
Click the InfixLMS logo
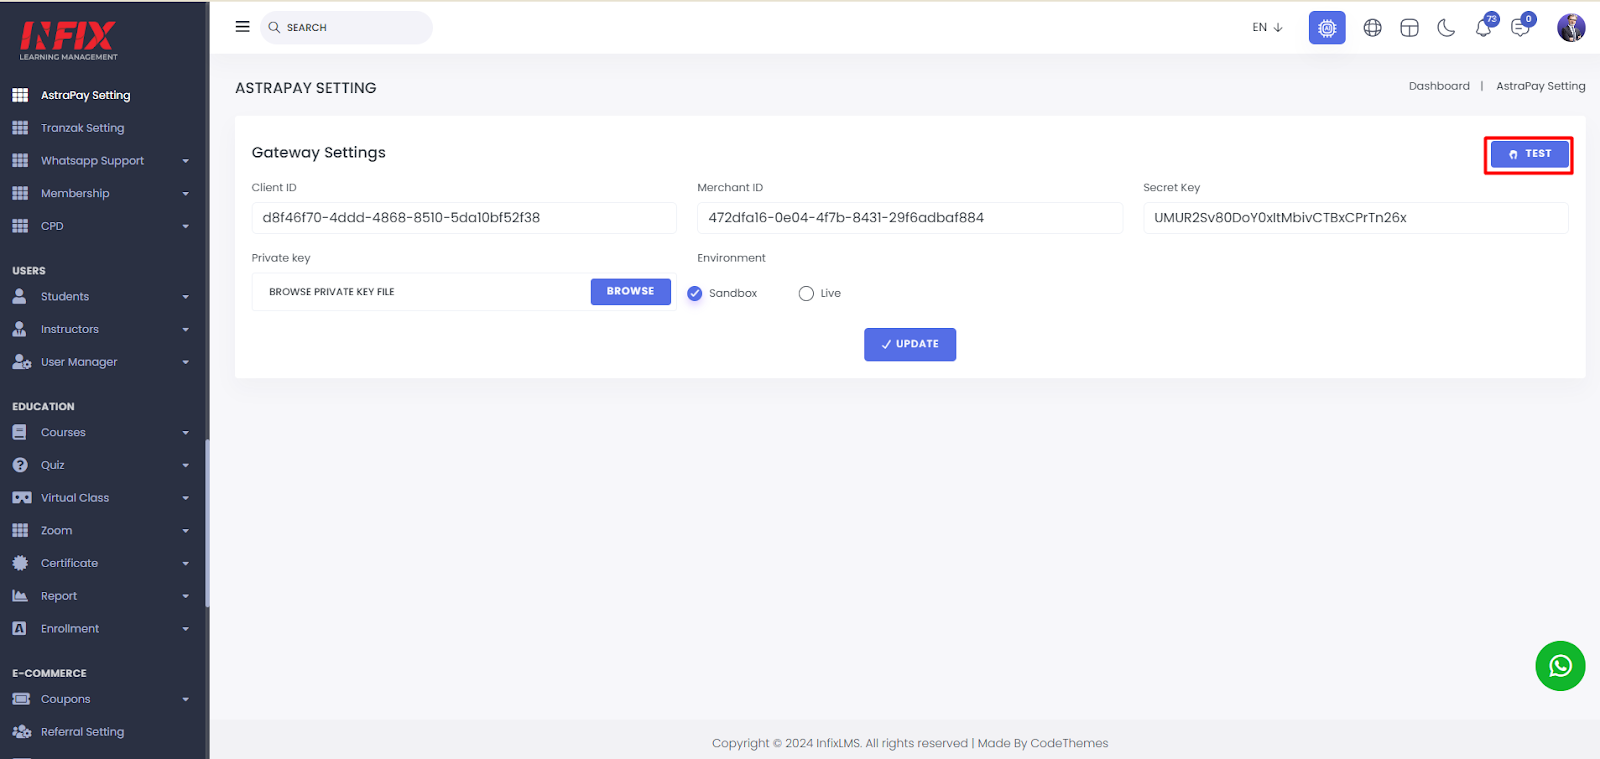click(x=68, y=40)
